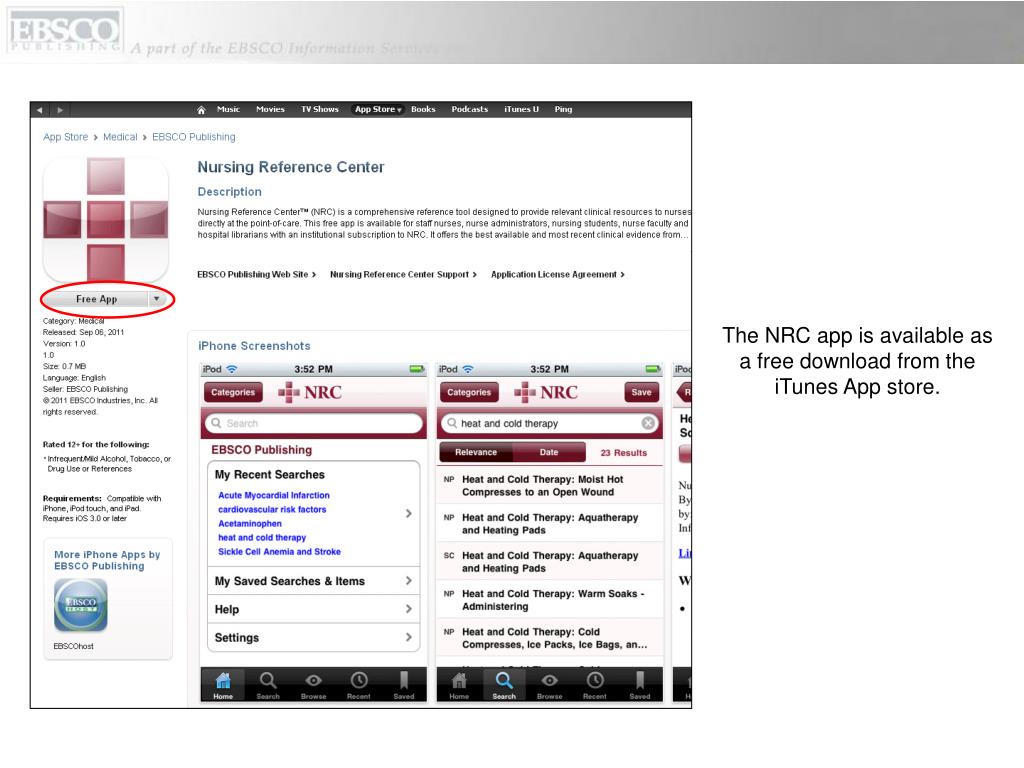The image size is (1024, 768).
Task: Select the Relevance sort toggle
Action: click(476, 452)
